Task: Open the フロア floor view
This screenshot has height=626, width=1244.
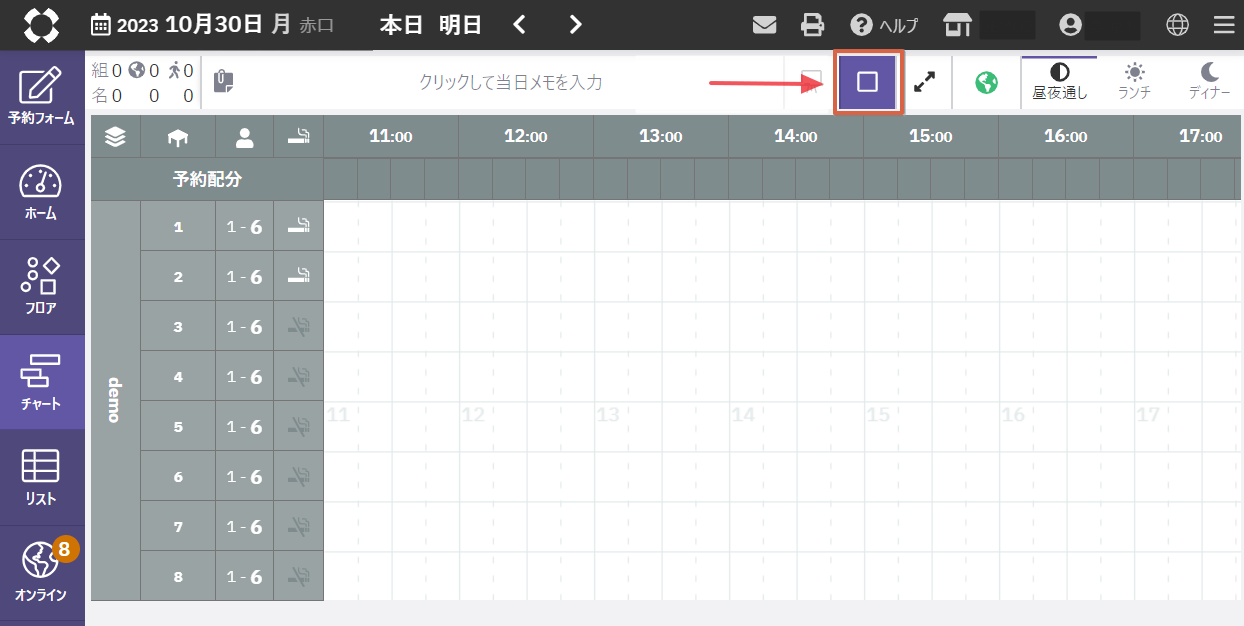Action: tap(42, 287)
